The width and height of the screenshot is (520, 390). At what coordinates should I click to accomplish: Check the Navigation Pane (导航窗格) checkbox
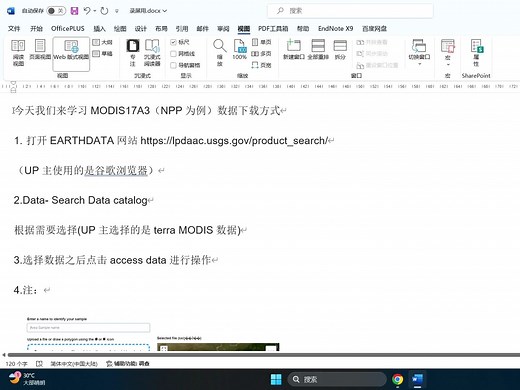[x=173, y=65]
